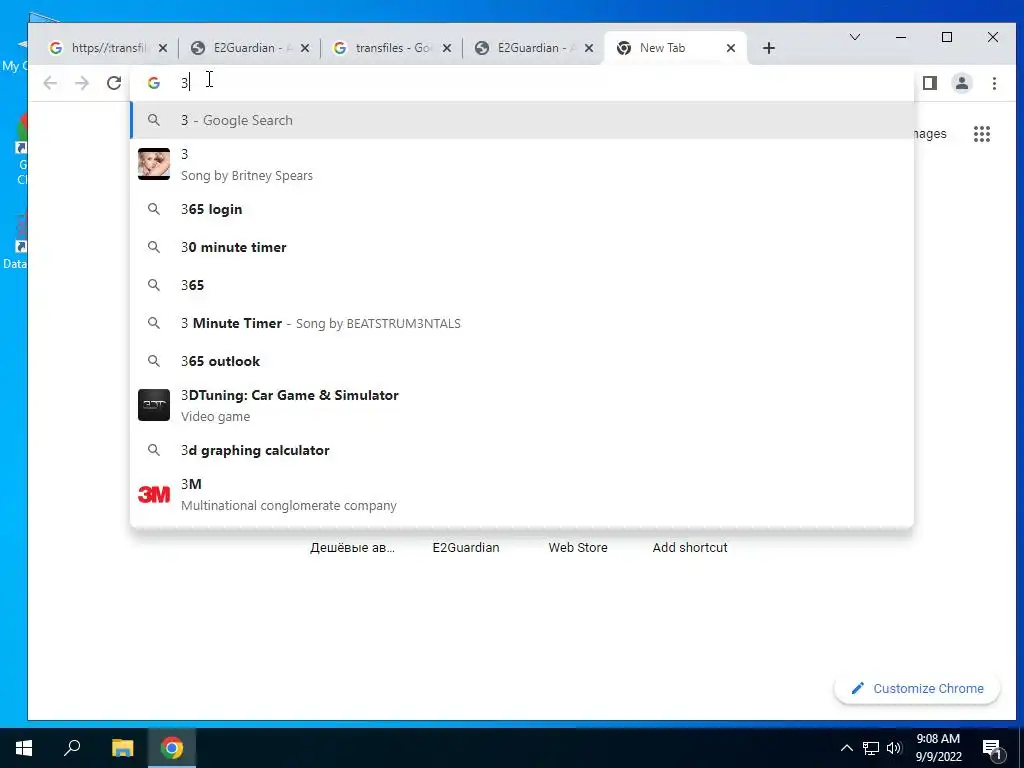The width and height of the screenshot is (1024, 768).
Task: Pick the '3d graphing calculator' suggestion
Action: 522,451
